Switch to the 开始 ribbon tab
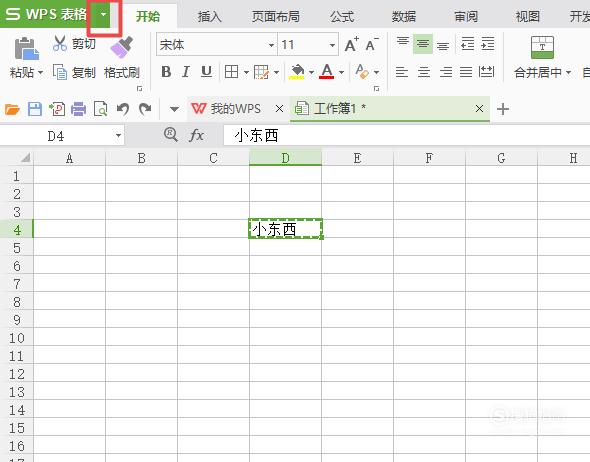 point(148,17)
